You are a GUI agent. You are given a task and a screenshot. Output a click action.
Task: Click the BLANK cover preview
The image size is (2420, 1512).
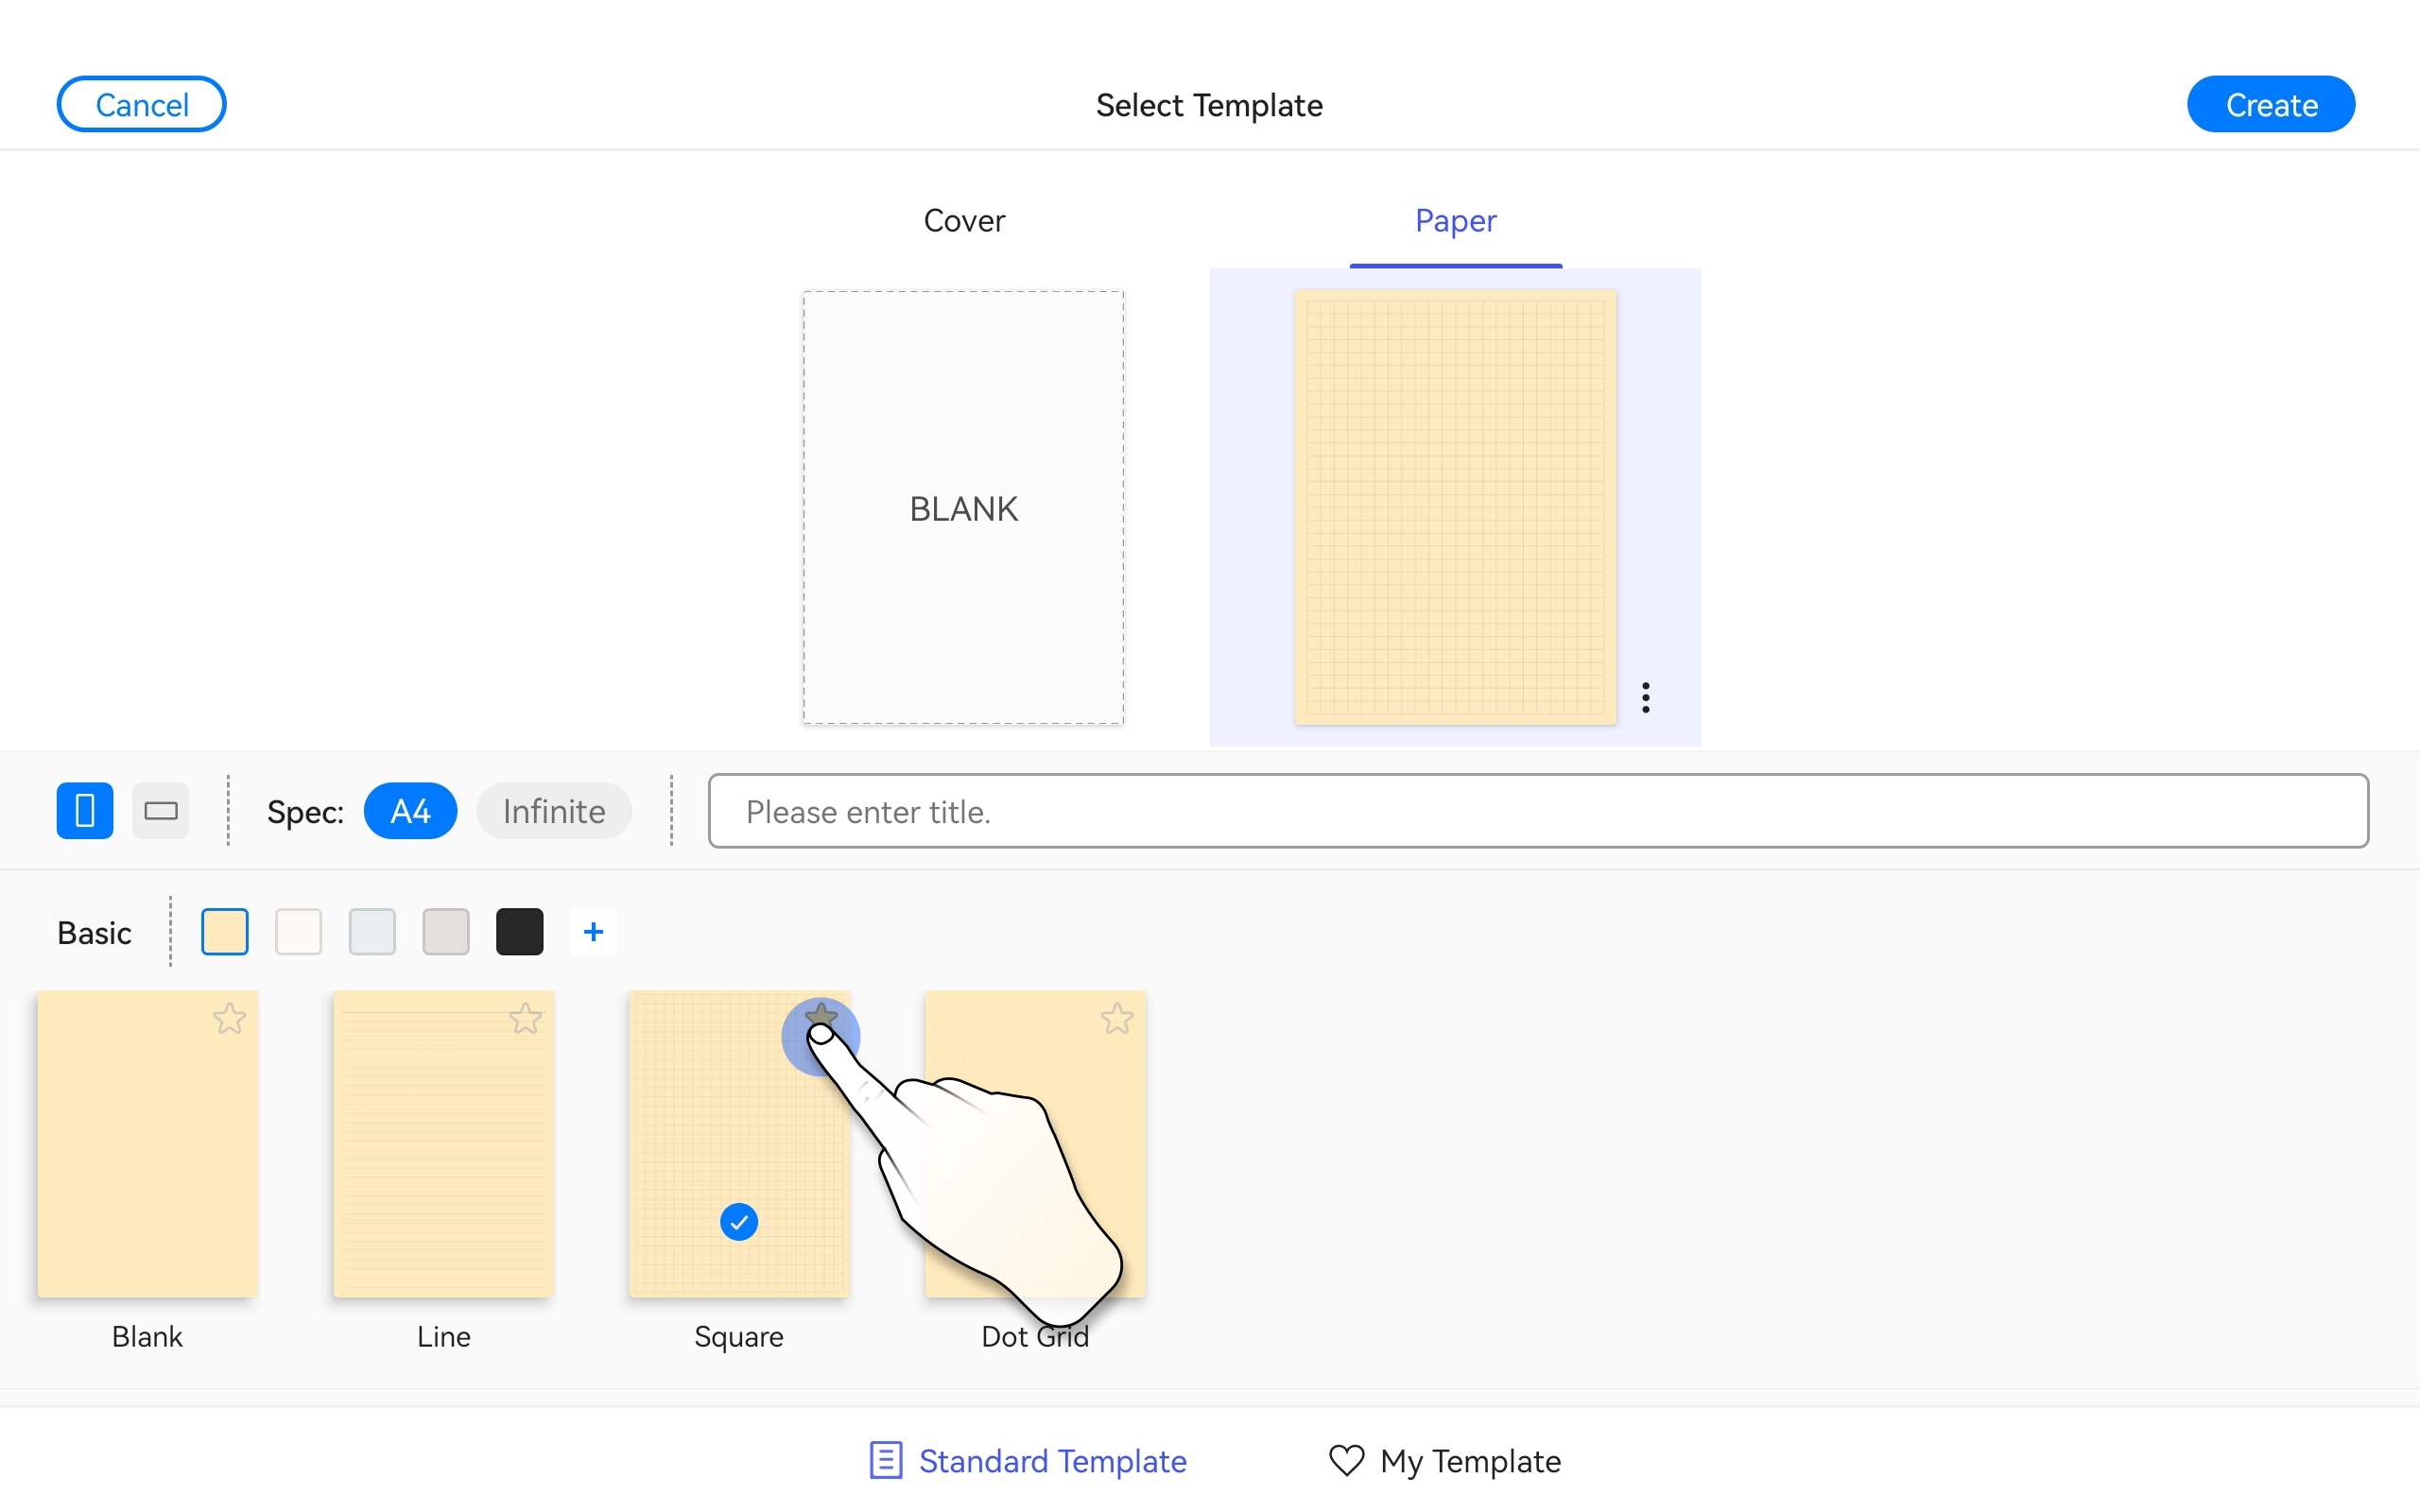(964, 508)
